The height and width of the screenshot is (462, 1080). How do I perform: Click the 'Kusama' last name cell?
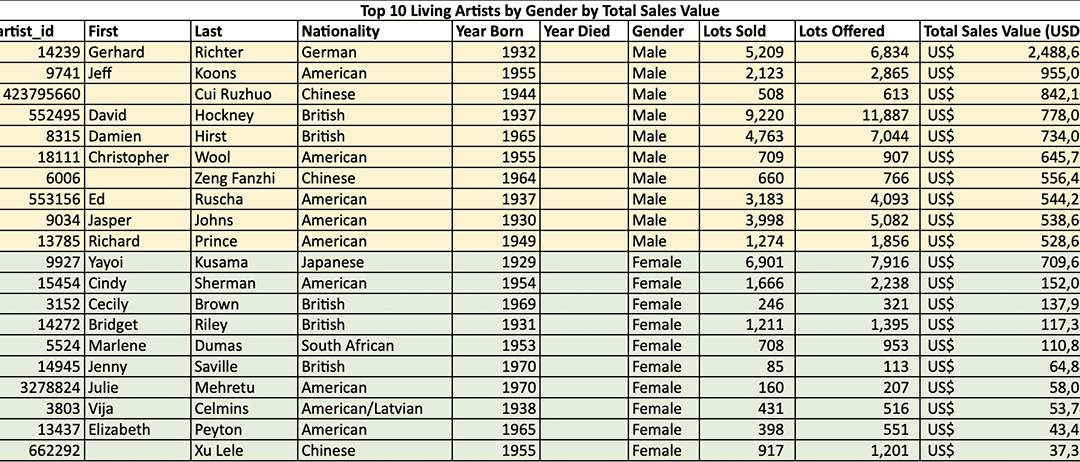coord(220,262)
